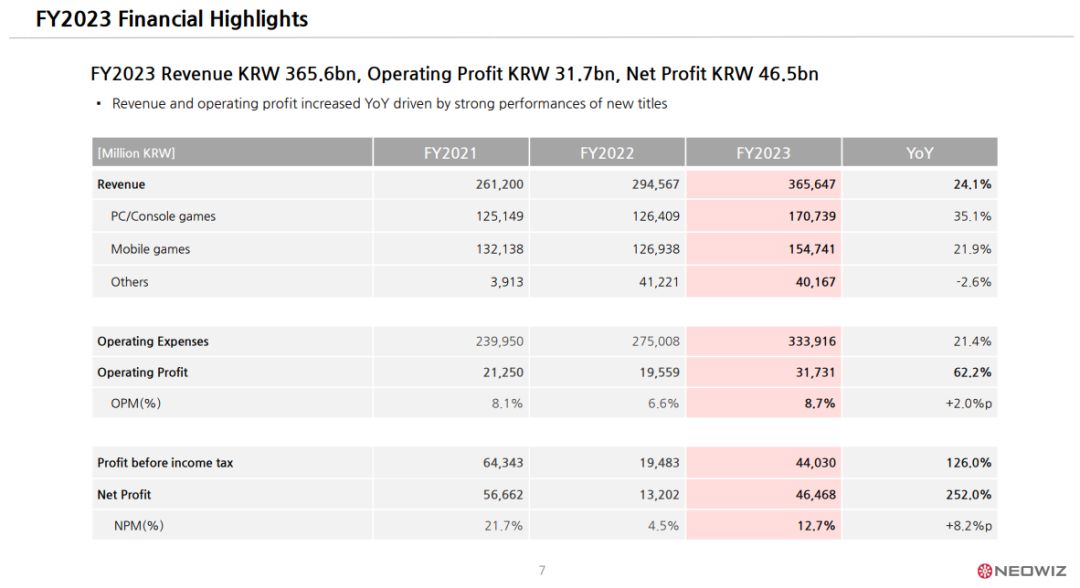
Task: Select the Net Profit row label
Action: click(124, 494)
